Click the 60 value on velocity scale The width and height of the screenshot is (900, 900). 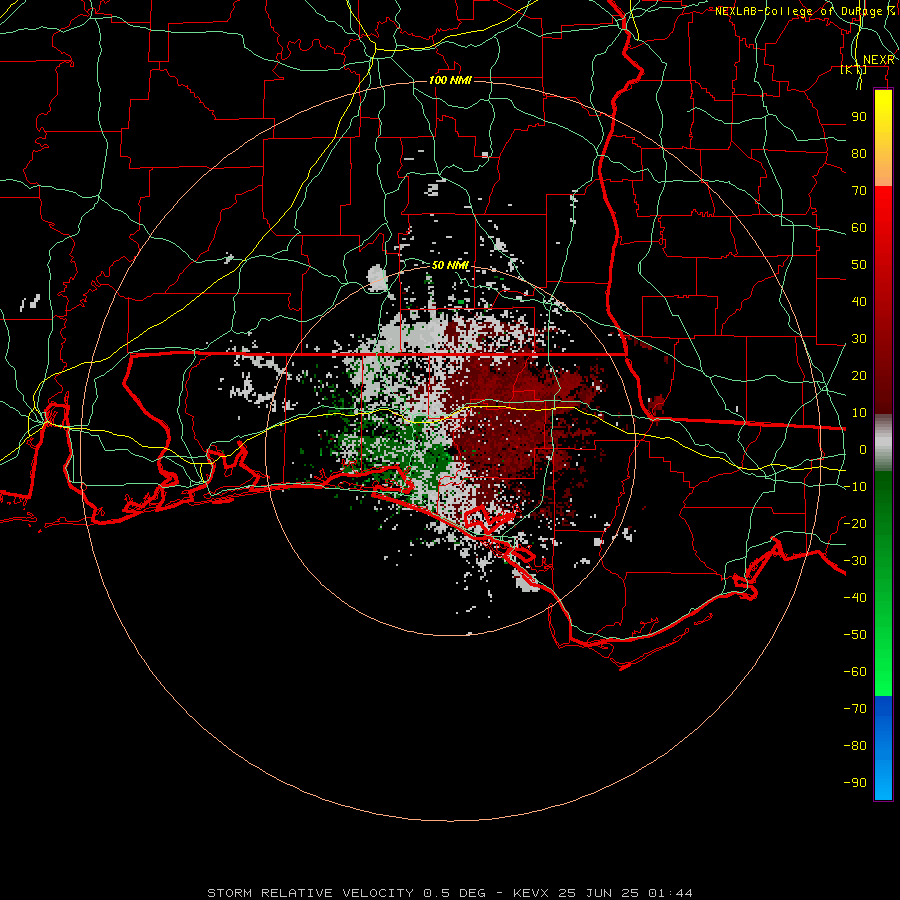tap(859, 228)
